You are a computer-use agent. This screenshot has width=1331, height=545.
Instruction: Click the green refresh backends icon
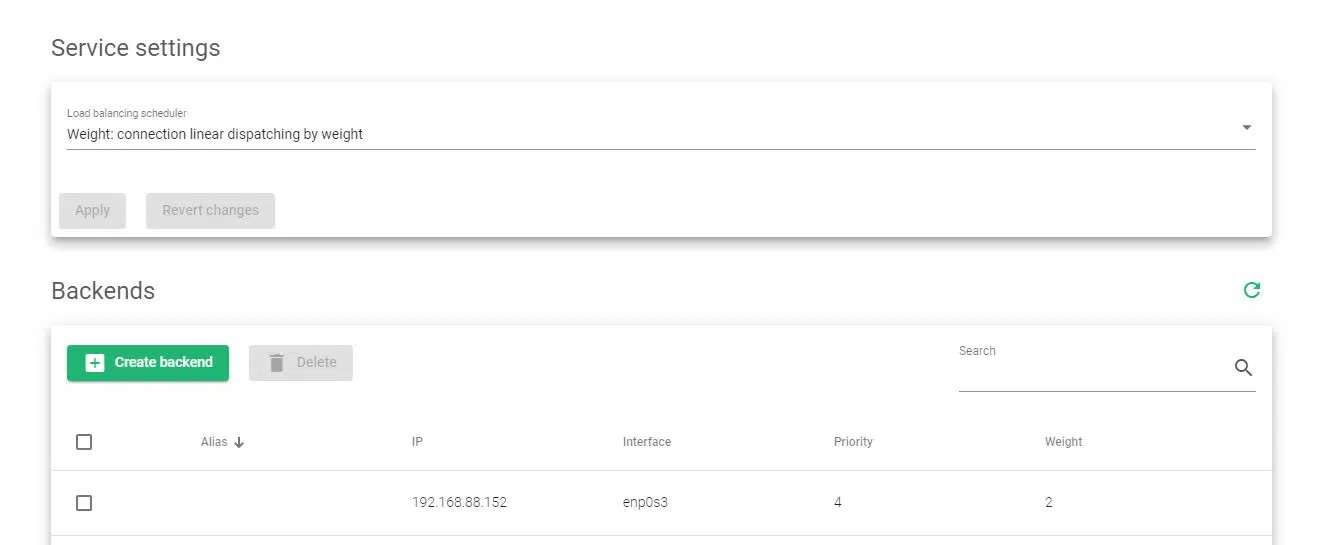click(x=1251, y=290)
